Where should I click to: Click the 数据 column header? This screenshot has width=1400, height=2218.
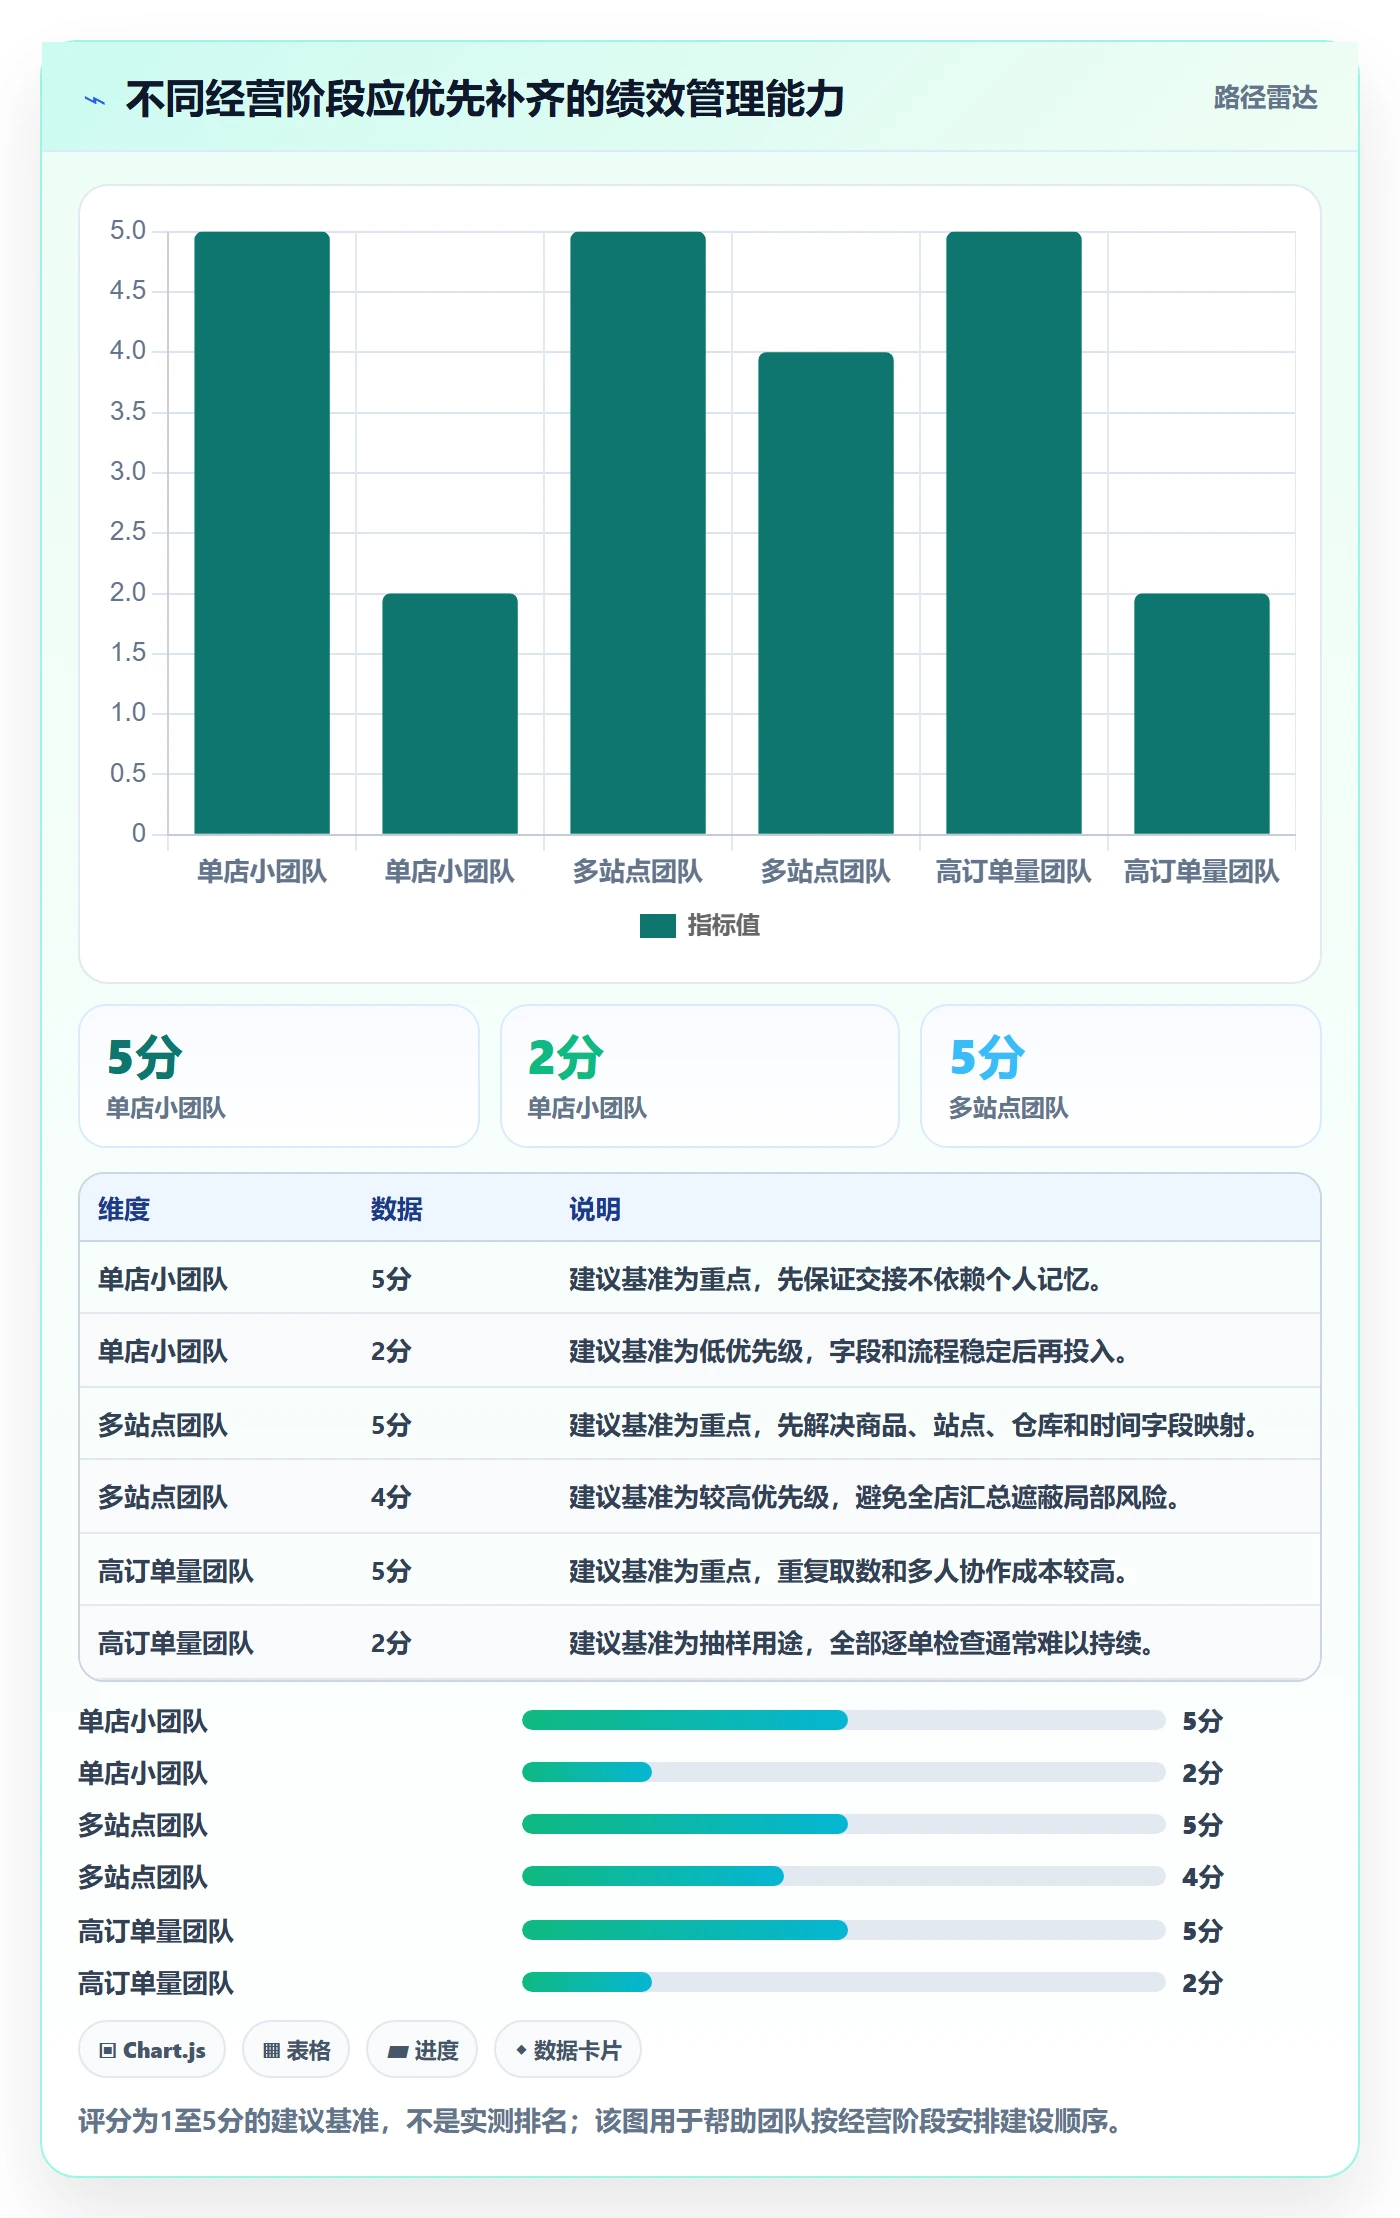click(x=397, y=1209)
